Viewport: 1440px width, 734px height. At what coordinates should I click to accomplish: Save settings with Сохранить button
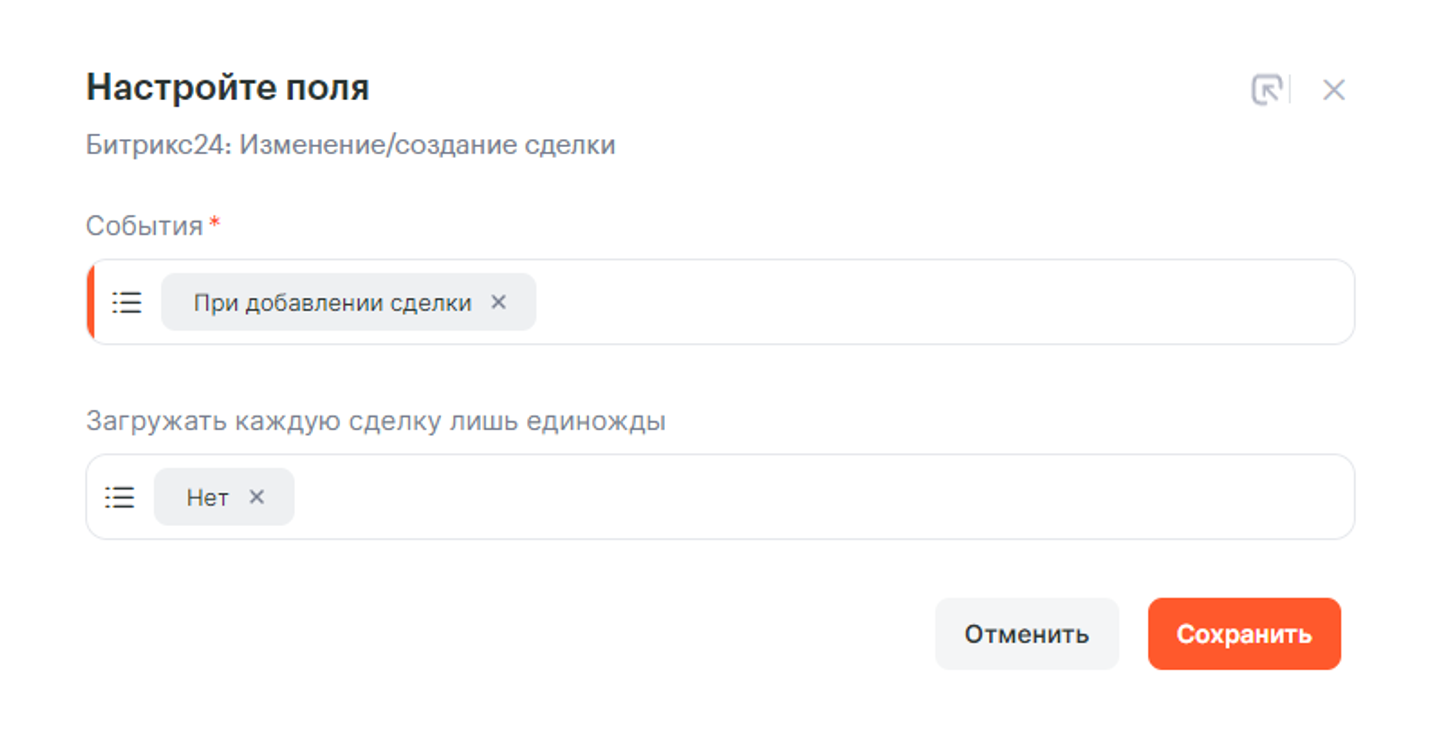[x=1243, y=634]
